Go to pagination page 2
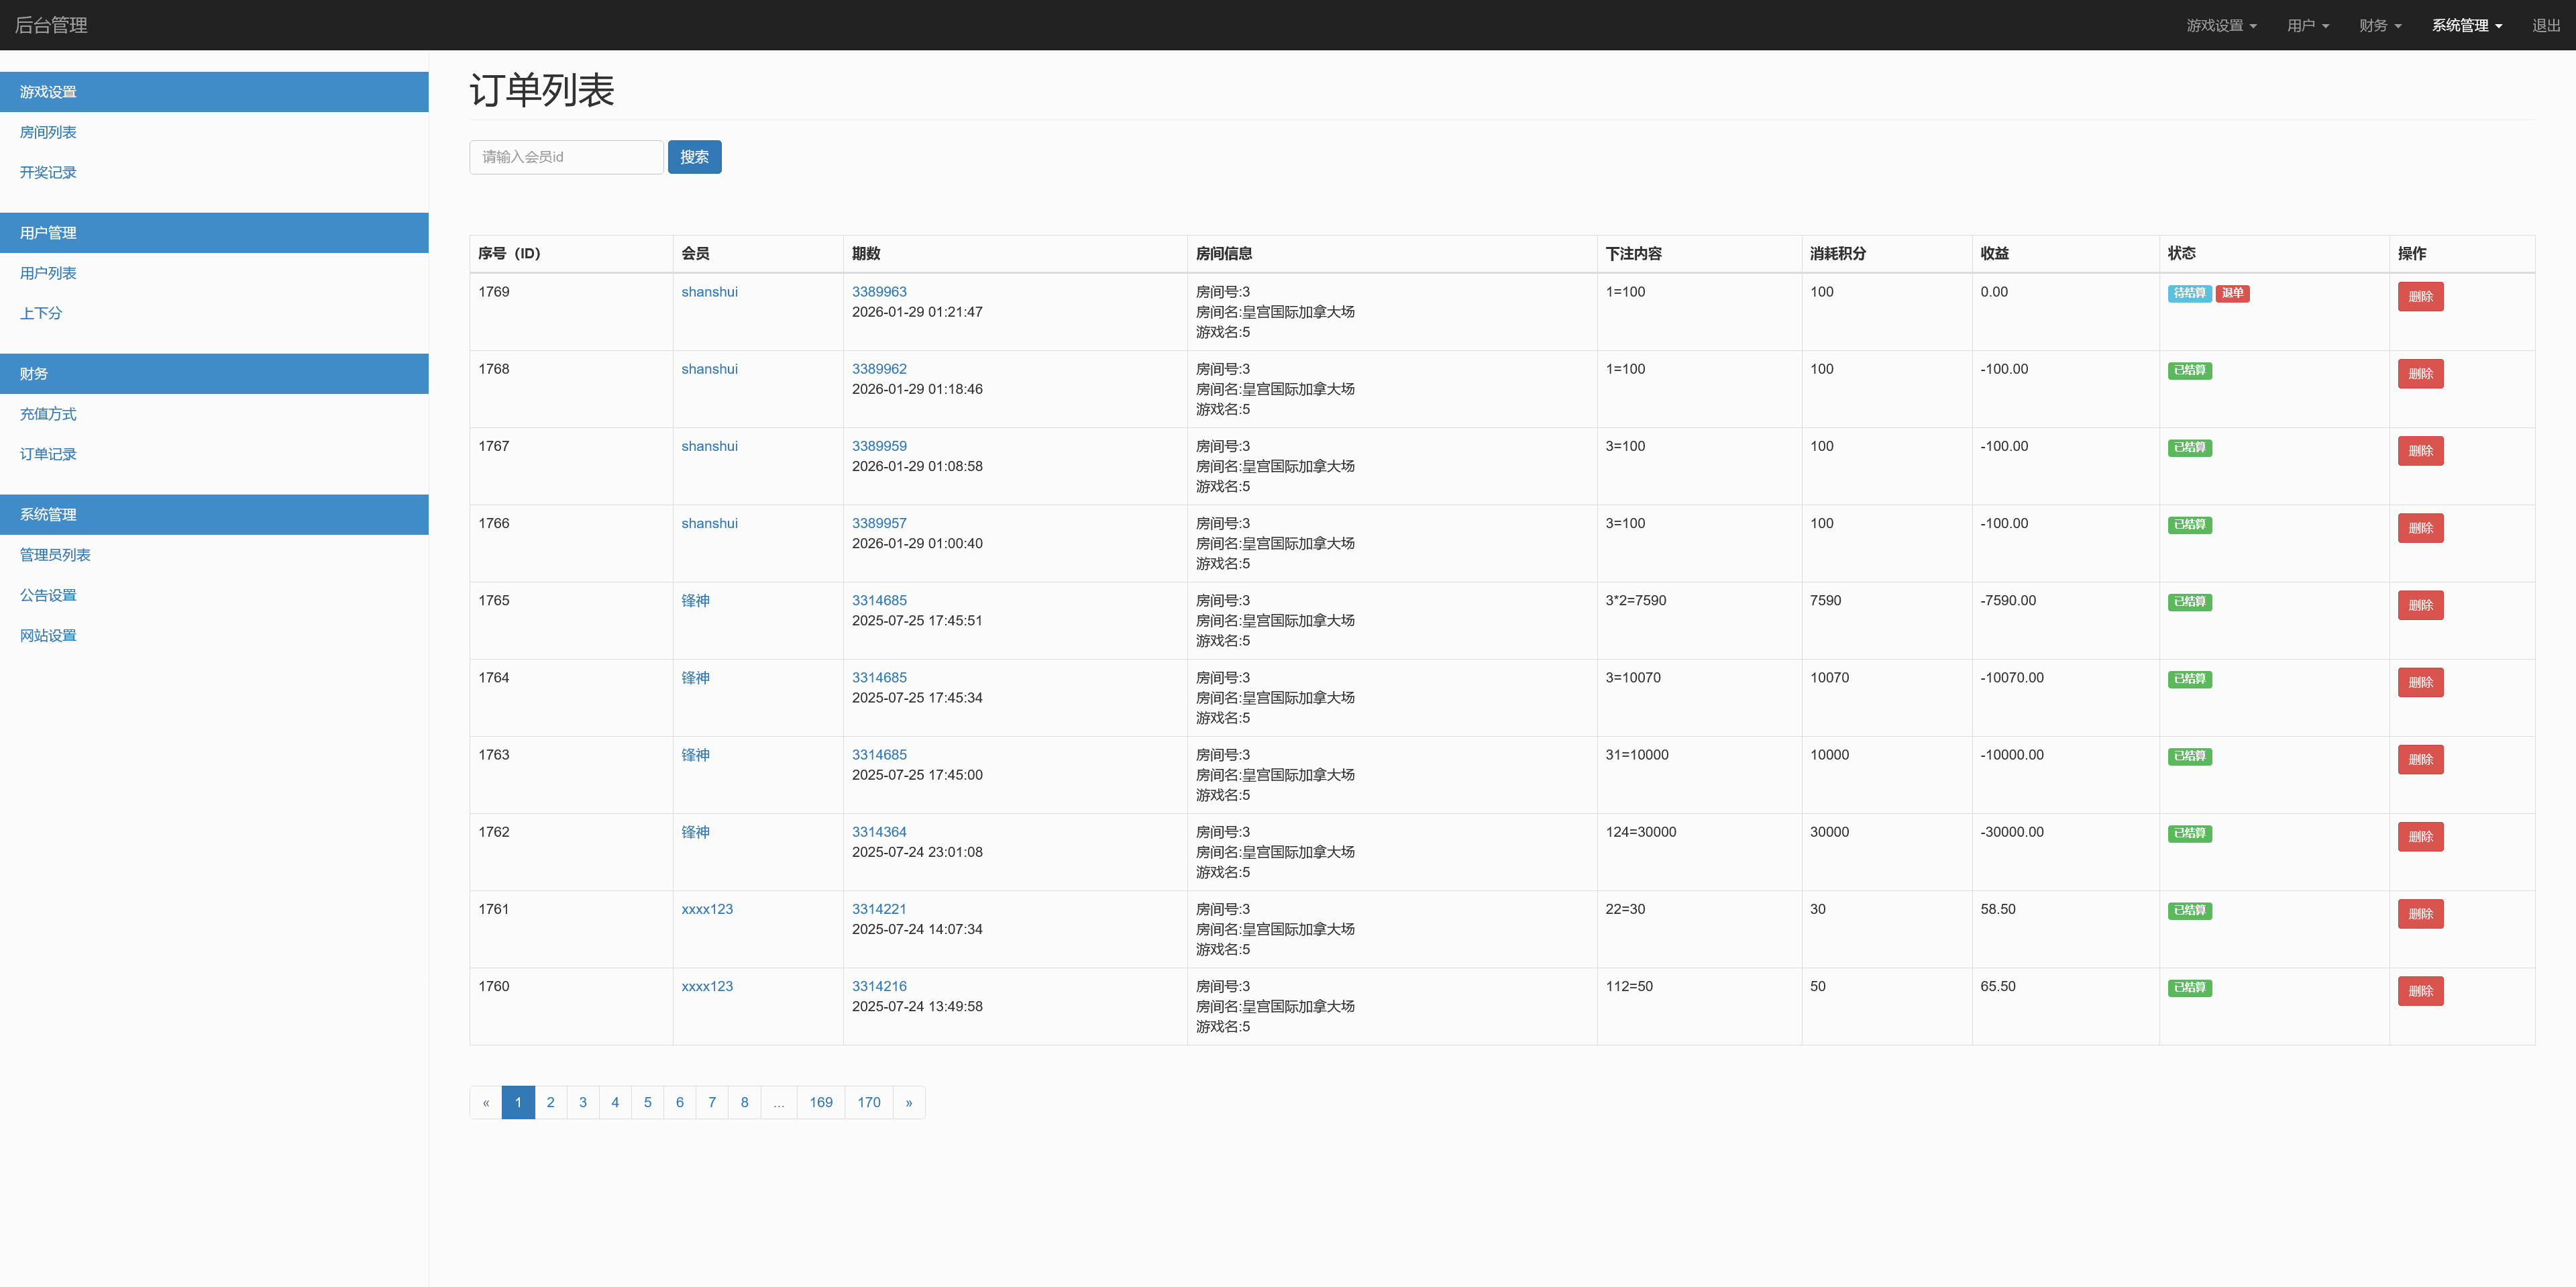Viewport: 2576px width, 1287px height. coord(550,1102)
